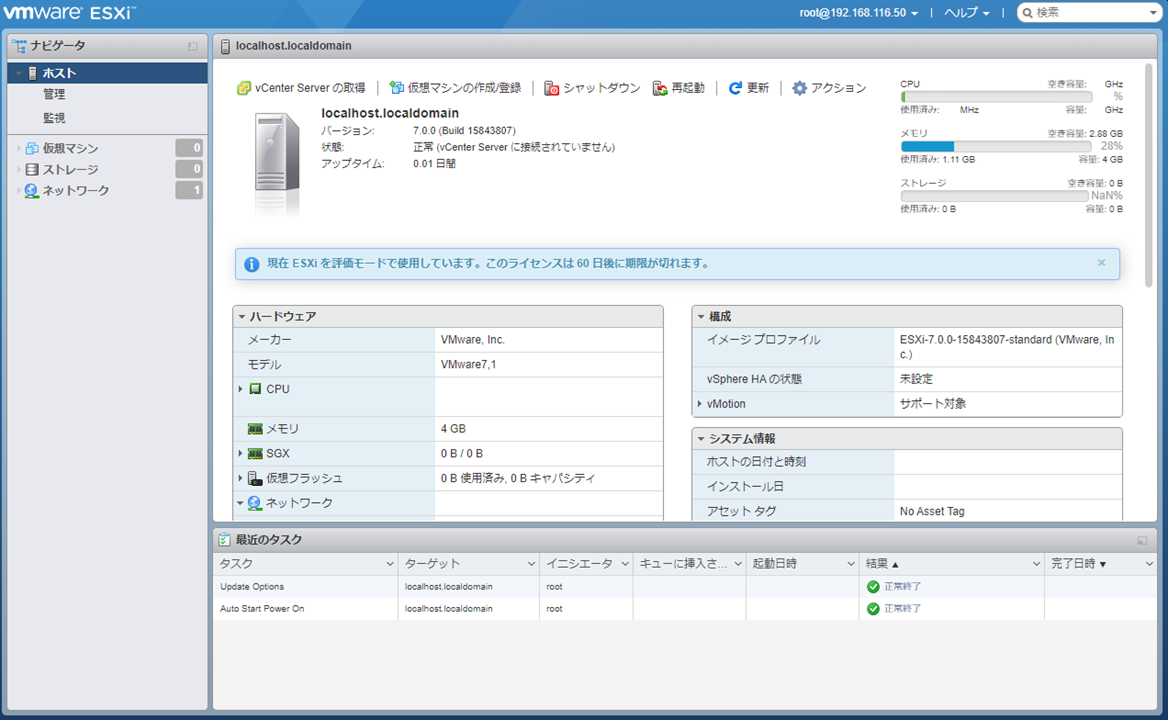
Task: Click the shutdown icon in toolbar
Action: tap(551, 88)
